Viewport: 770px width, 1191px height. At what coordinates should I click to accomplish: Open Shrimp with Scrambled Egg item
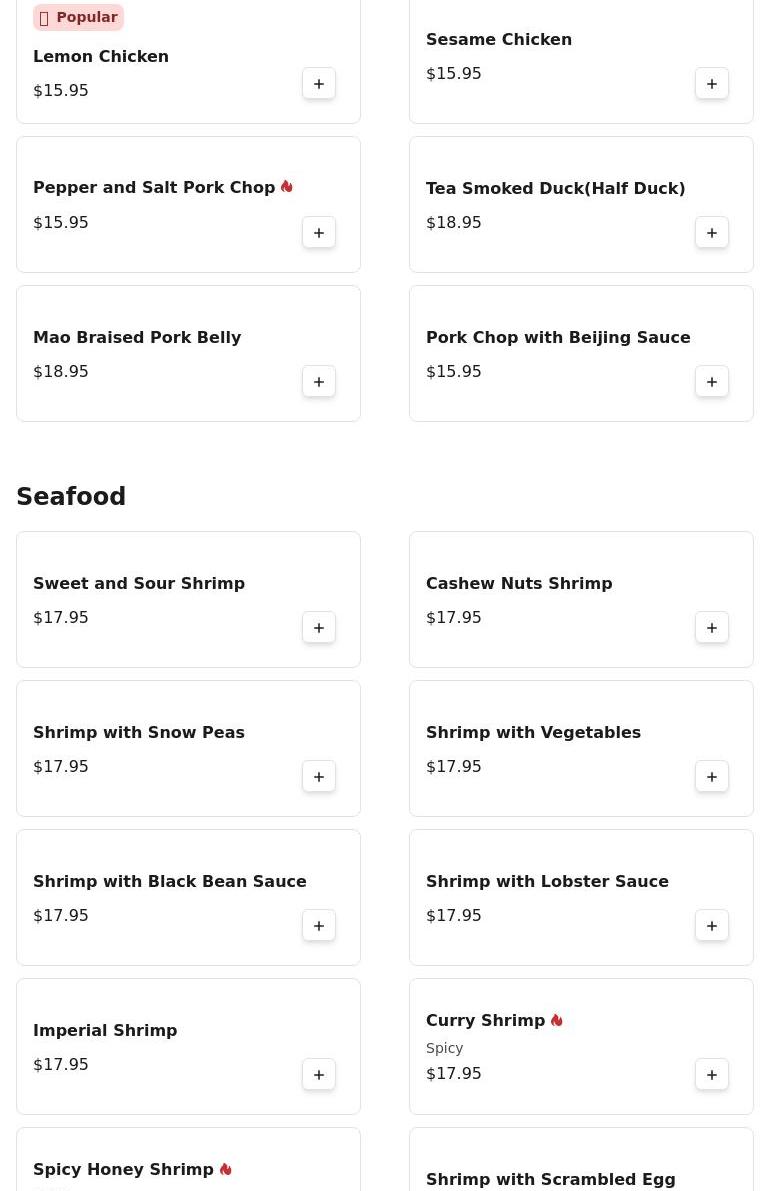(550, 1180)
